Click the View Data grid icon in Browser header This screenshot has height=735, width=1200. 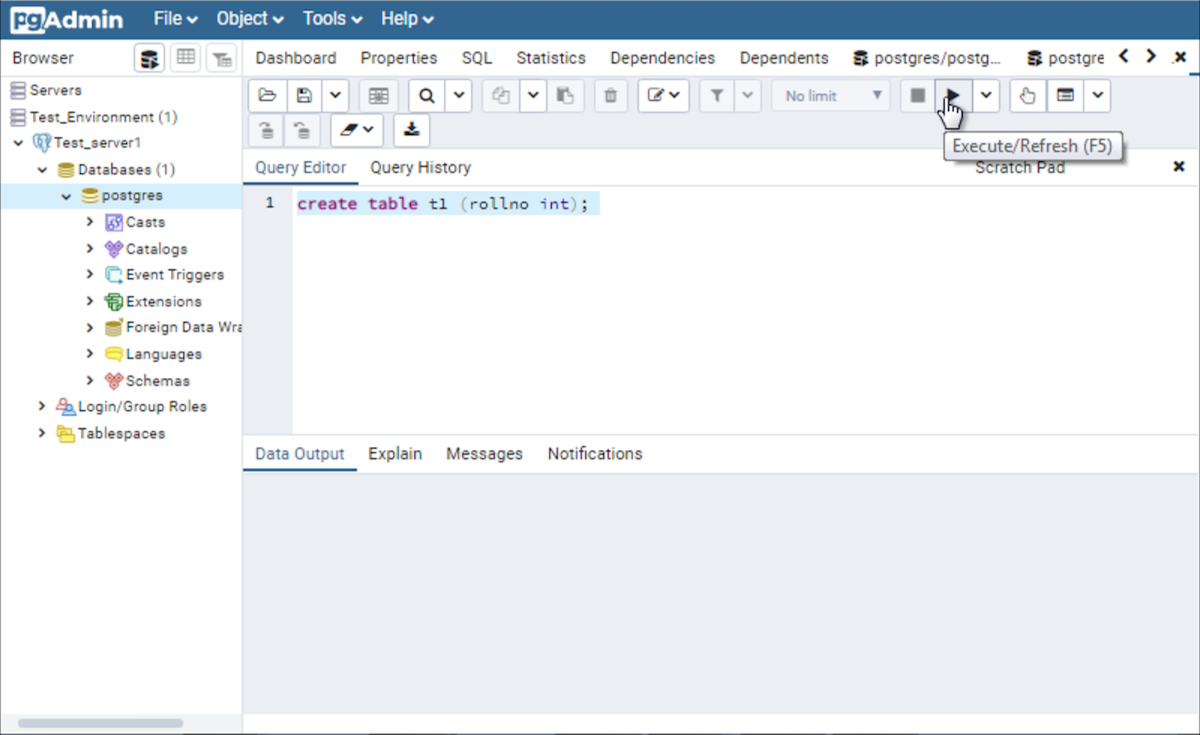pyautogui.click(x=185, y=58)
